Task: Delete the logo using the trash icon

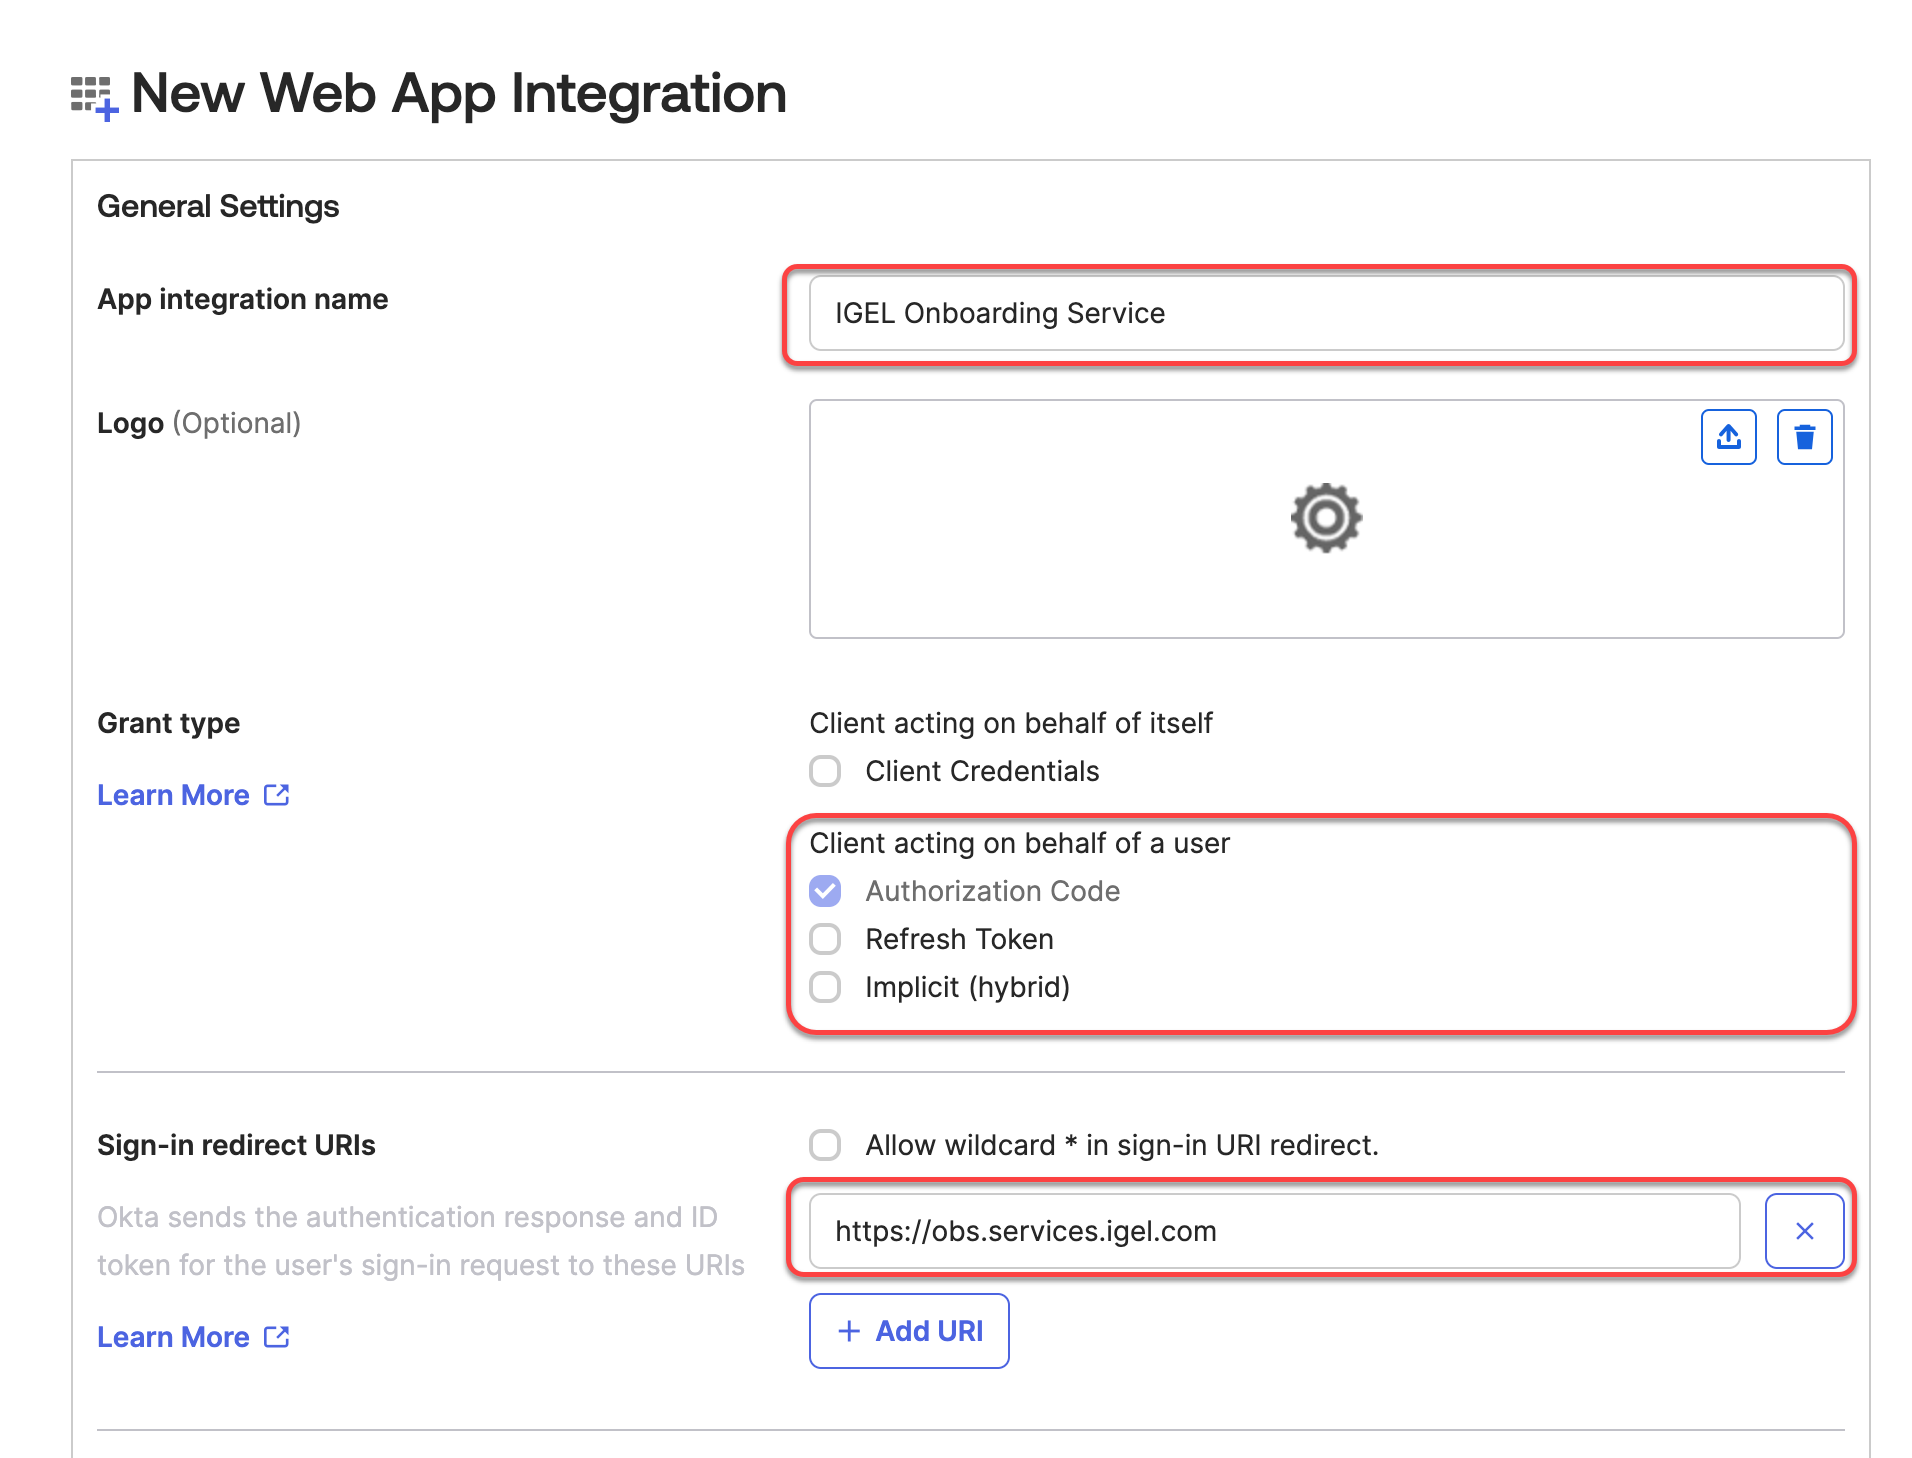Action: (1803, 437)
